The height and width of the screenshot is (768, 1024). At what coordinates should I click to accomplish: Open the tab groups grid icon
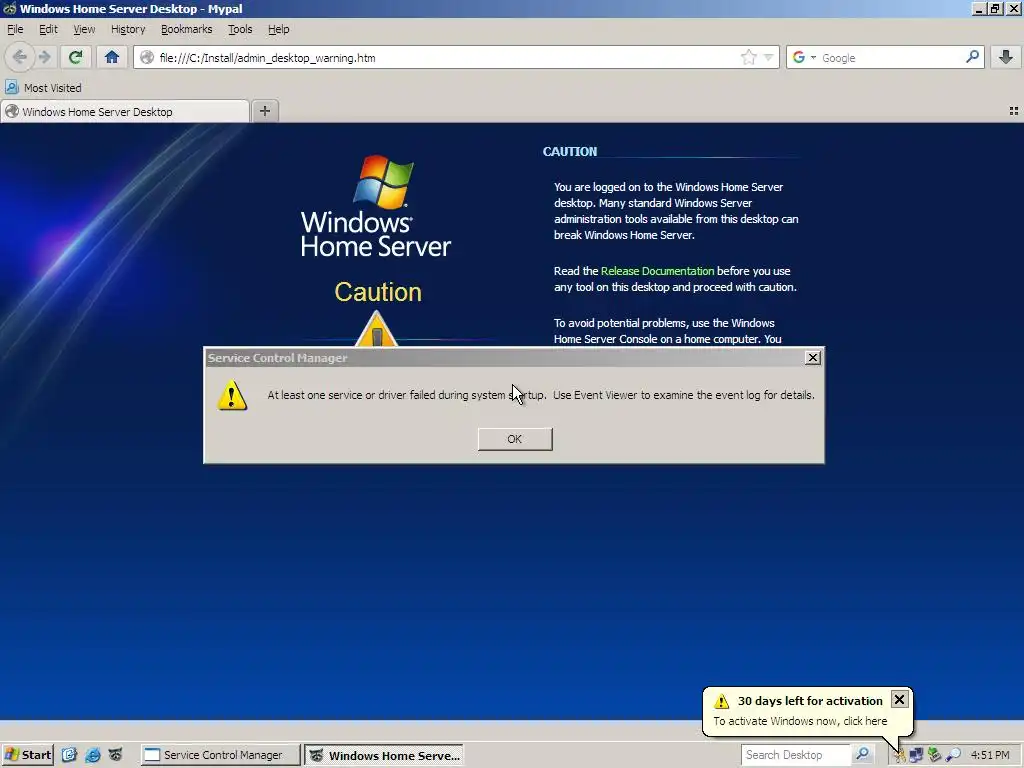click(x=1014, y=111)
